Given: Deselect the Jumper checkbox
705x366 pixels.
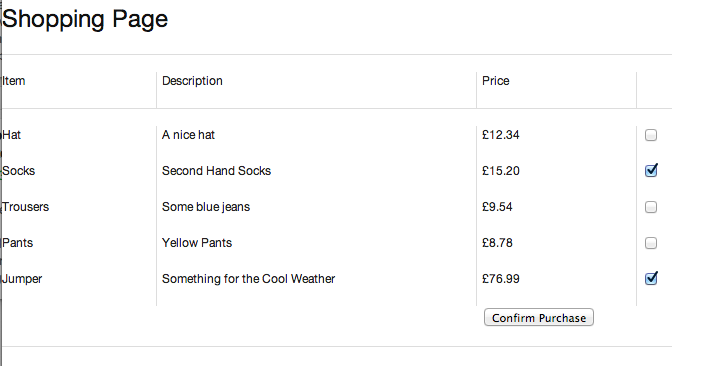Looking at the screenshot, I should coord(651,278).
